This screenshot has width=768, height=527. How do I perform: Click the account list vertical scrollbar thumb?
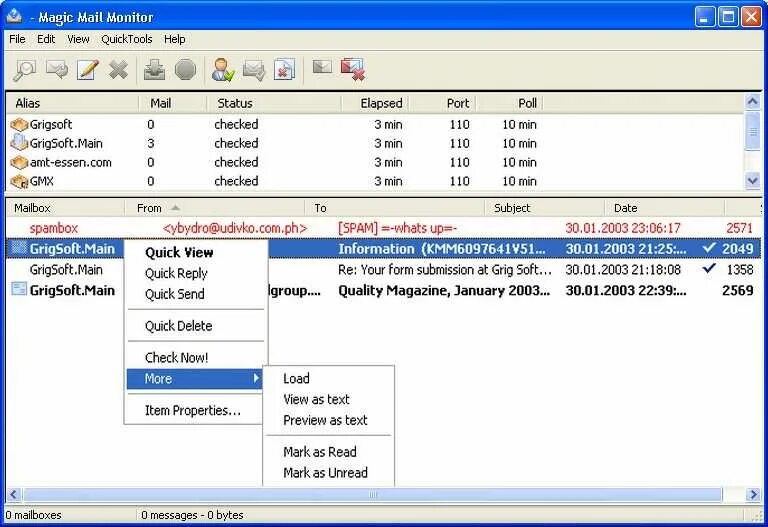(x=752, y=131)
